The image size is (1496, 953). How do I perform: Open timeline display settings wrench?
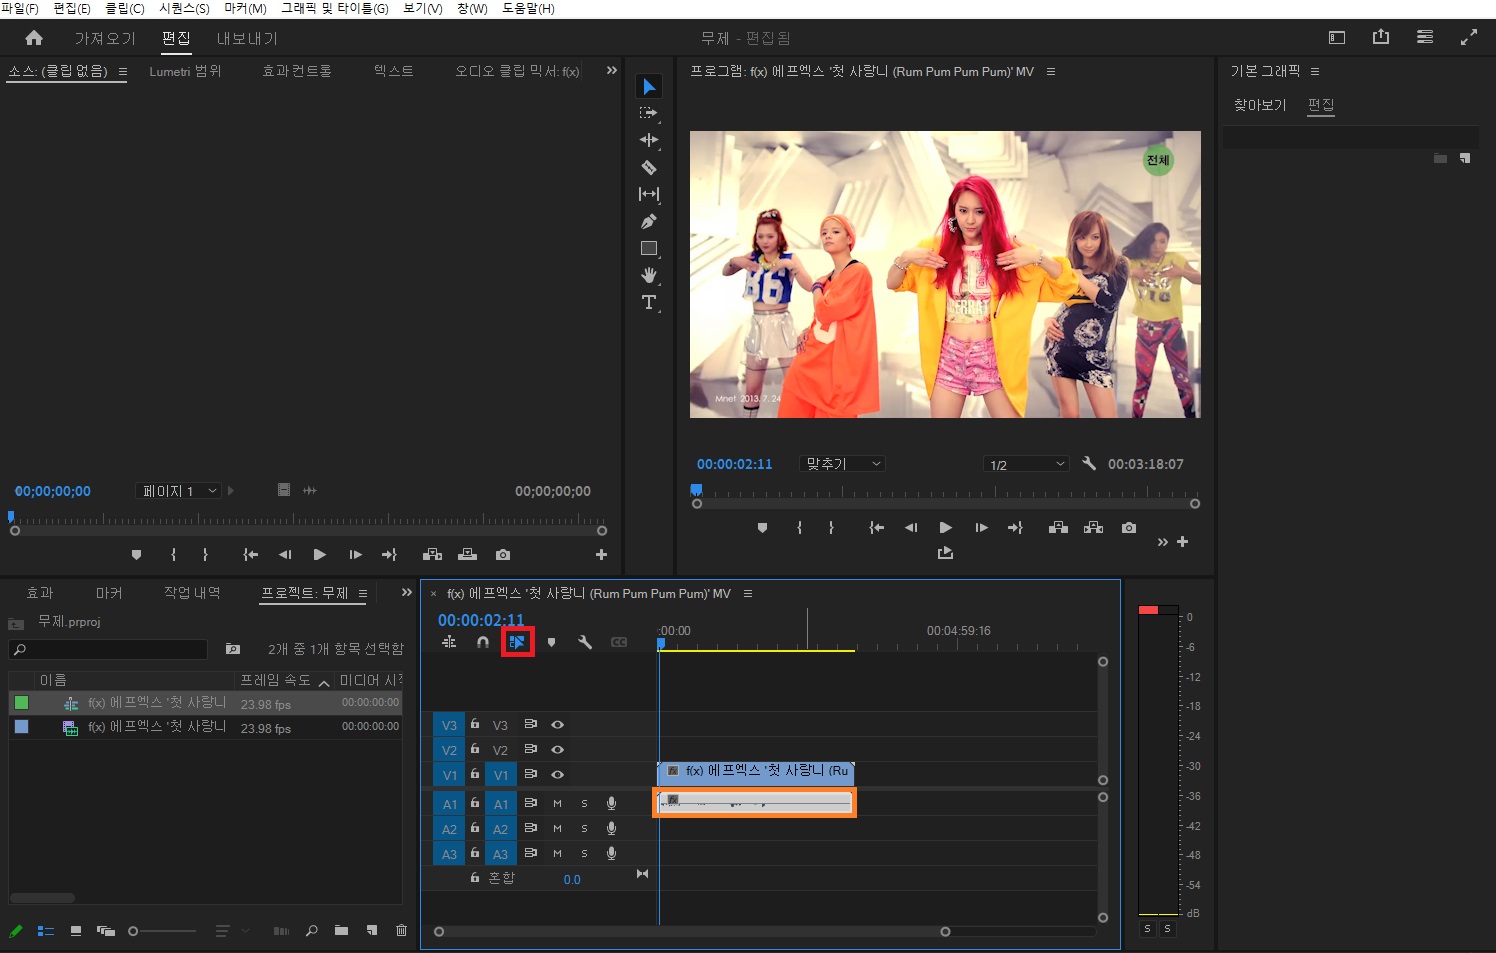click(x=585, y=642)
